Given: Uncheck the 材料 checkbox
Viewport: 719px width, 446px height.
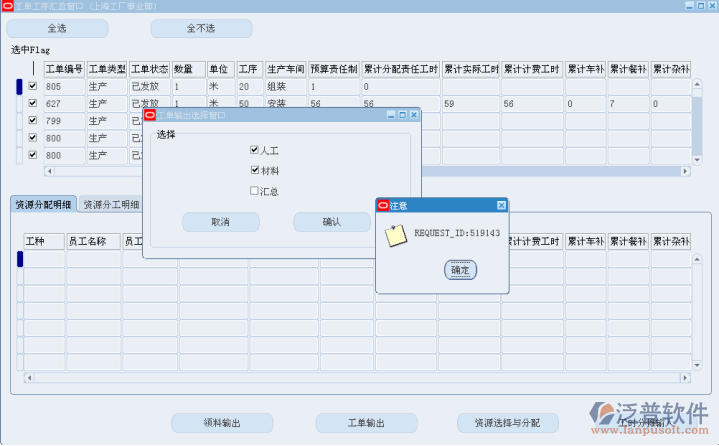Looking at the screenshot, I should (x=255, y=170).
